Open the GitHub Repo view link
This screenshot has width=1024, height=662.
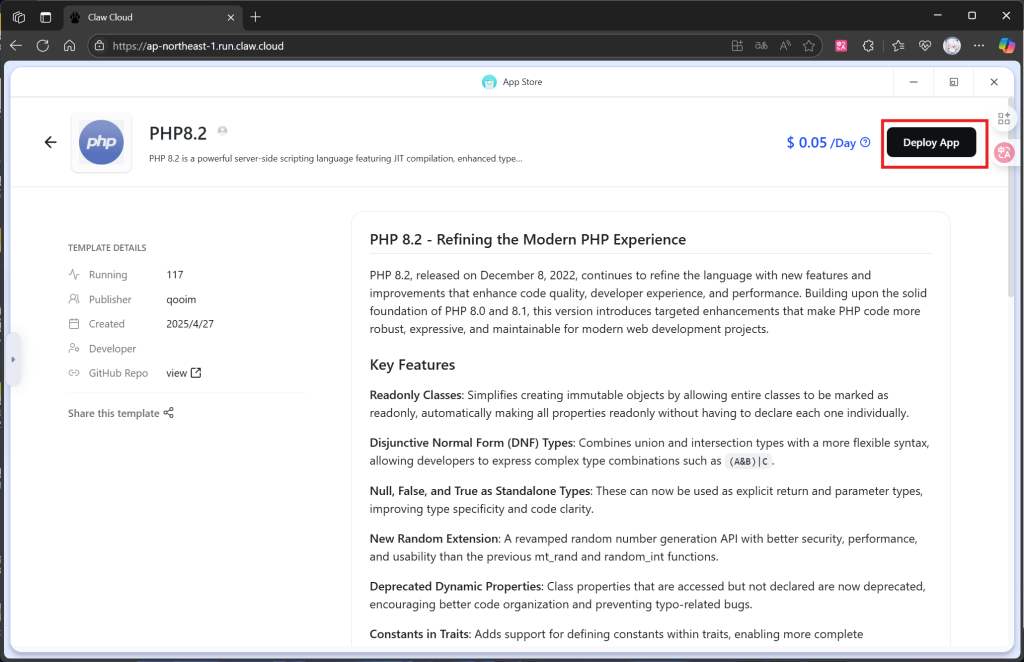pos(184,373)
